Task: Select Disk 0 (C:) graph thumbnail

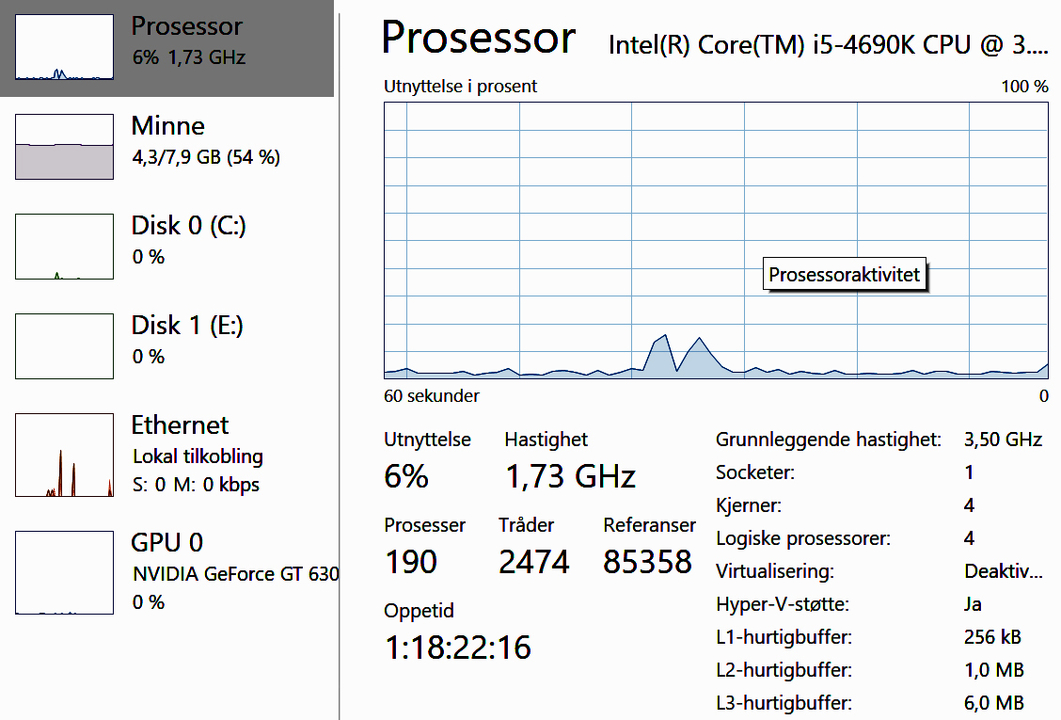Action: click(x=64, y=246)
